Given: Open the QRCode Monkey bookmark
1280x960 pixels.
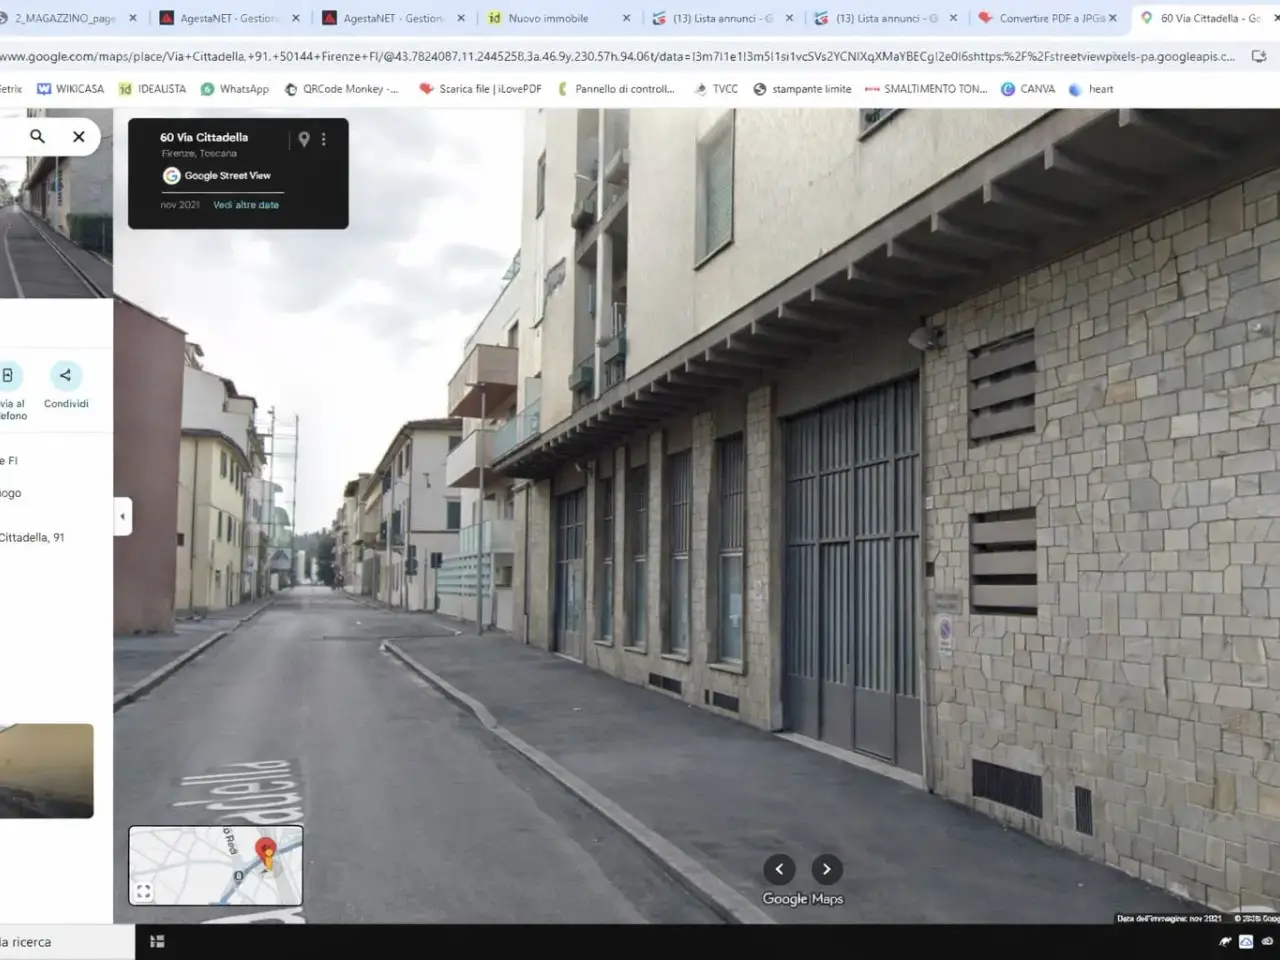Looking at the screenshot, I should click(341, 89).
